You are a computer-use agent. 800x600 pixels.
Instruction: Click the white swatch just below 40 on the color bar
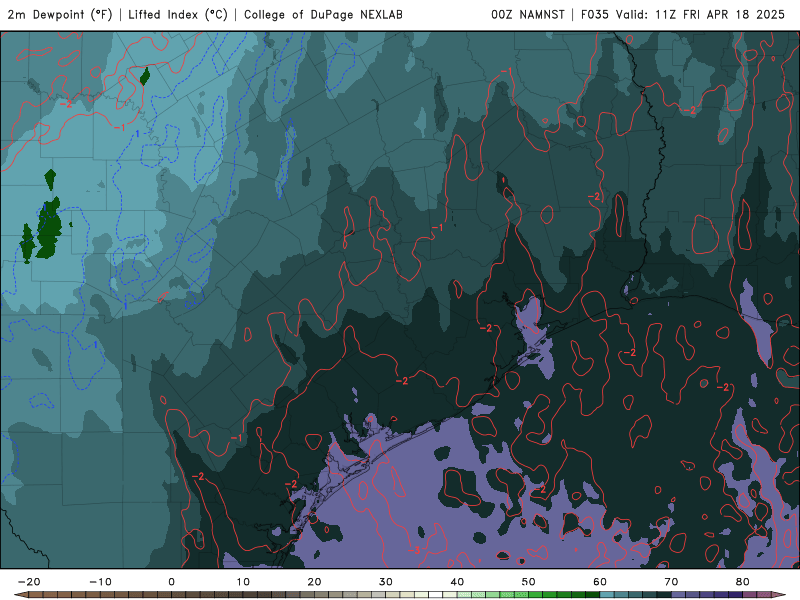435,594
